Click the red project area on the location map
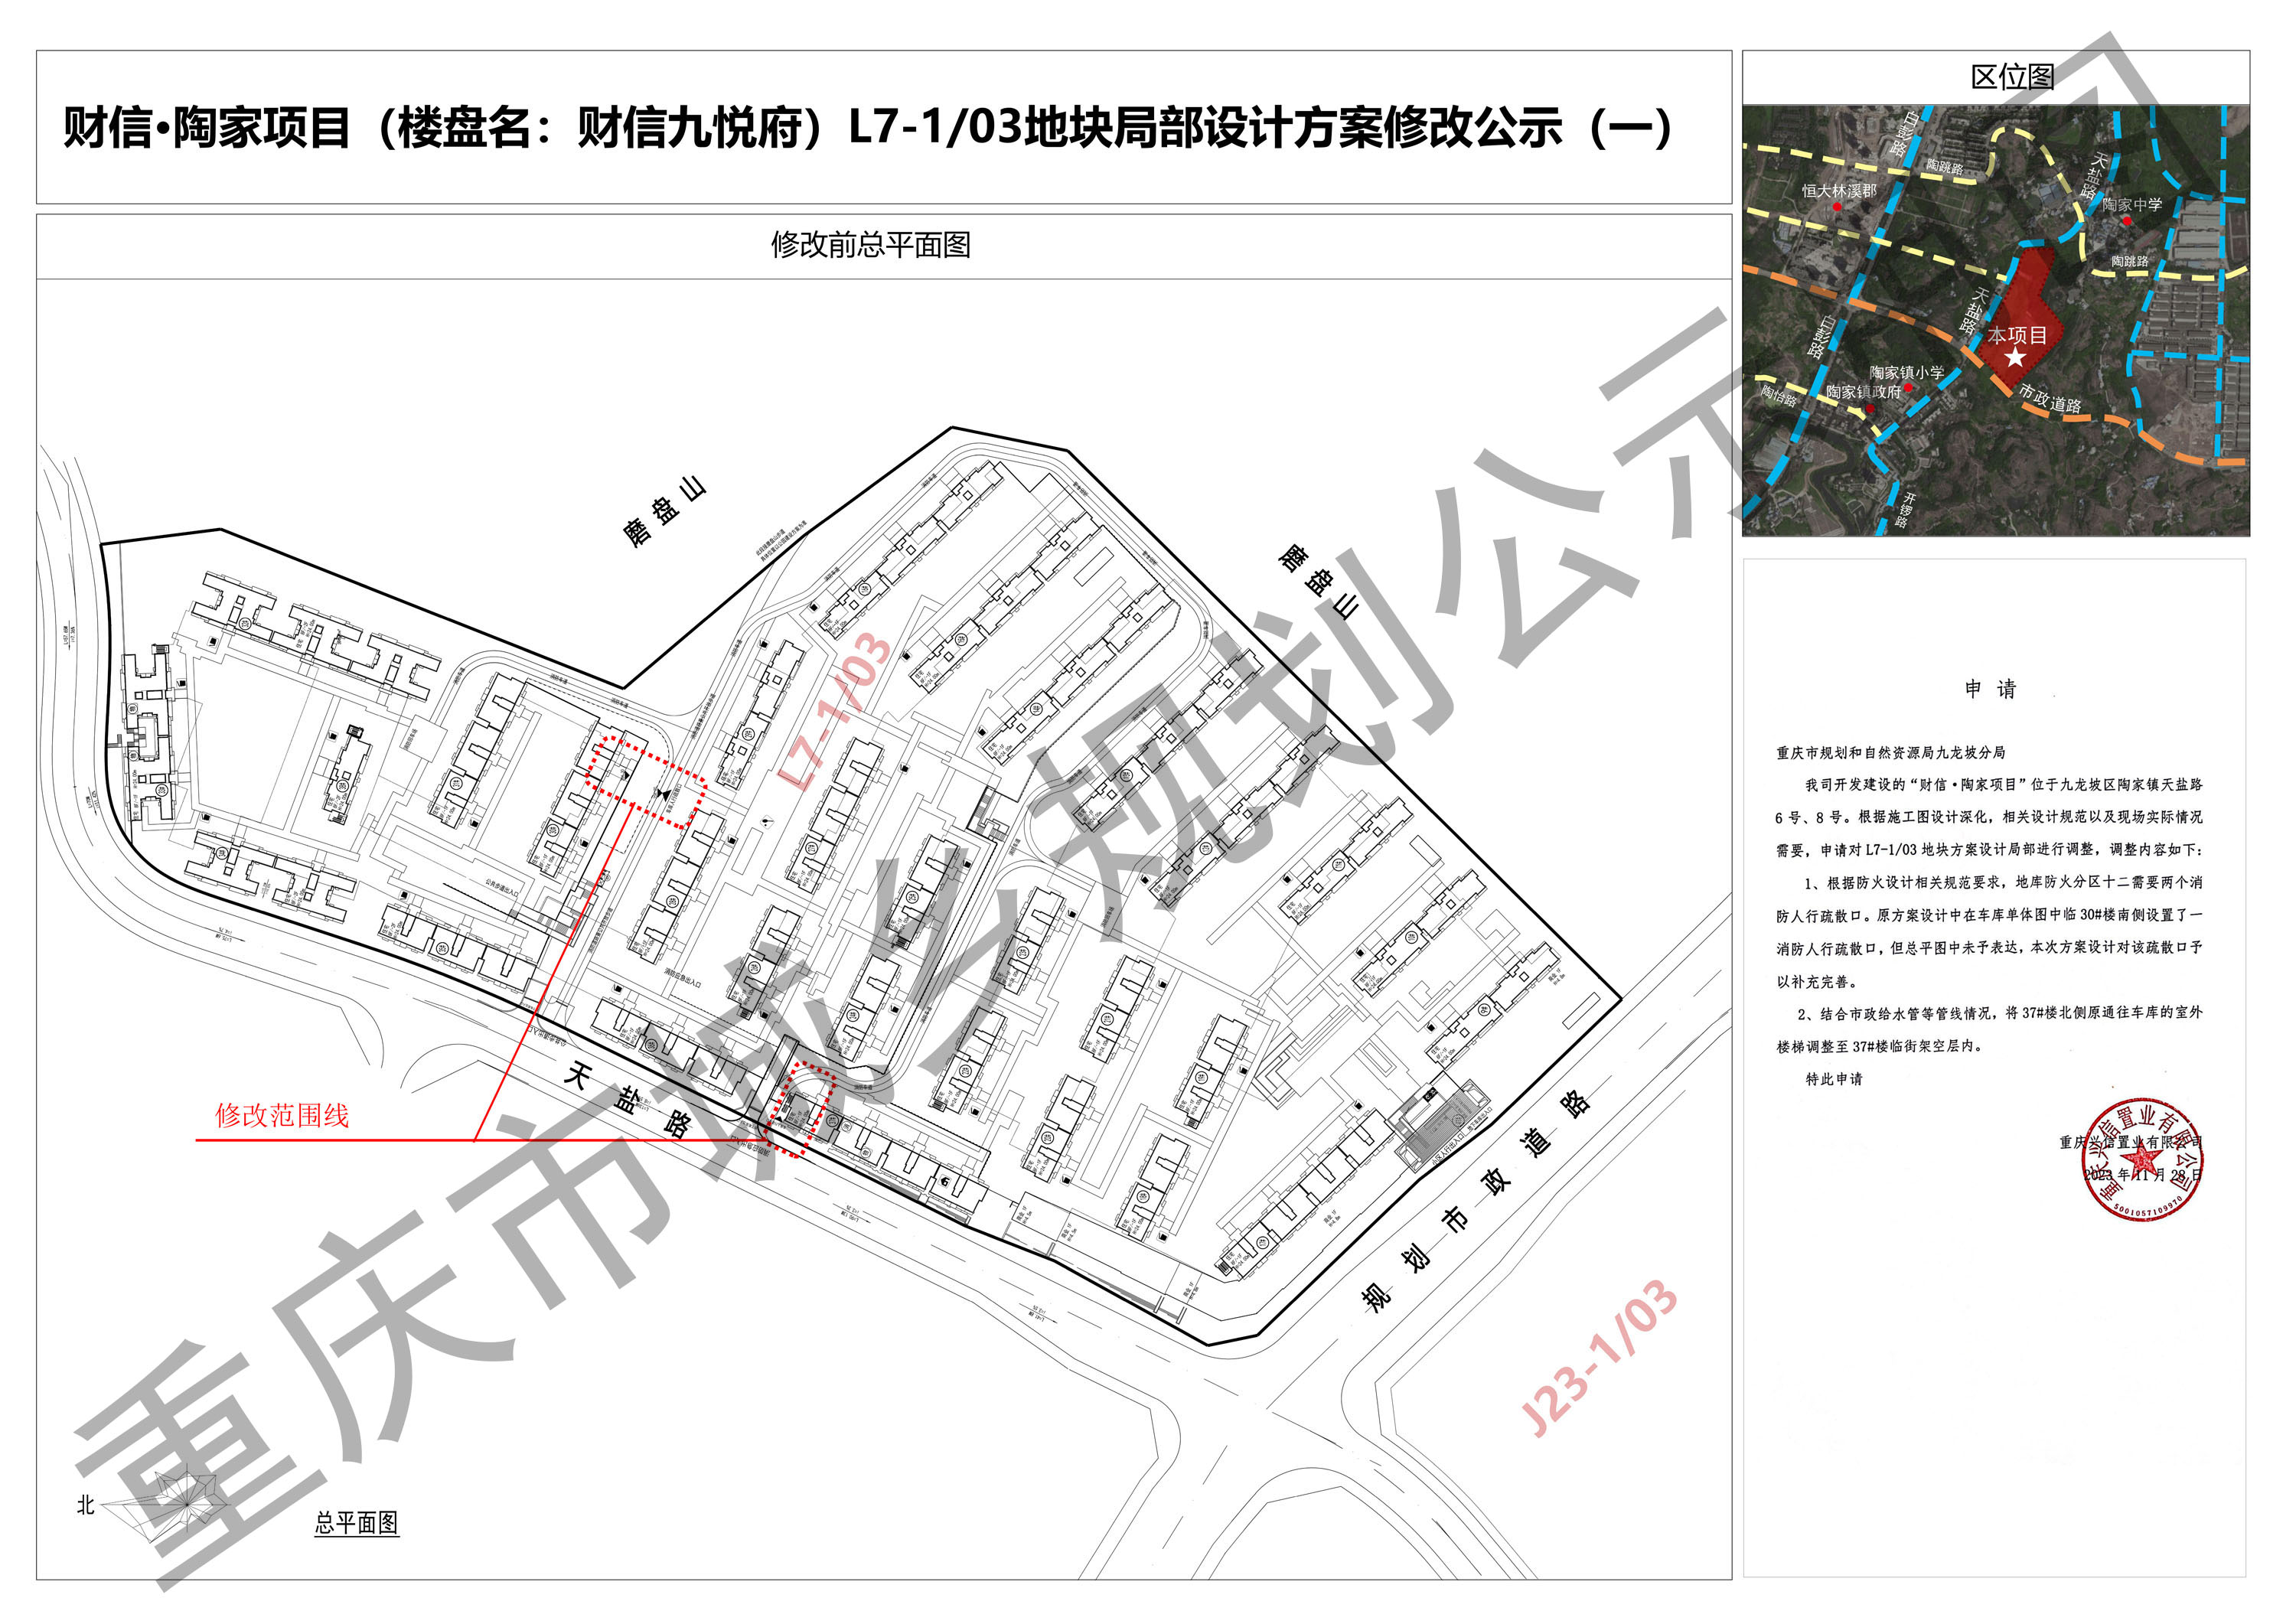Screen dimensions: 2296x1624 pyautogui.click(x=2020, y=320)
